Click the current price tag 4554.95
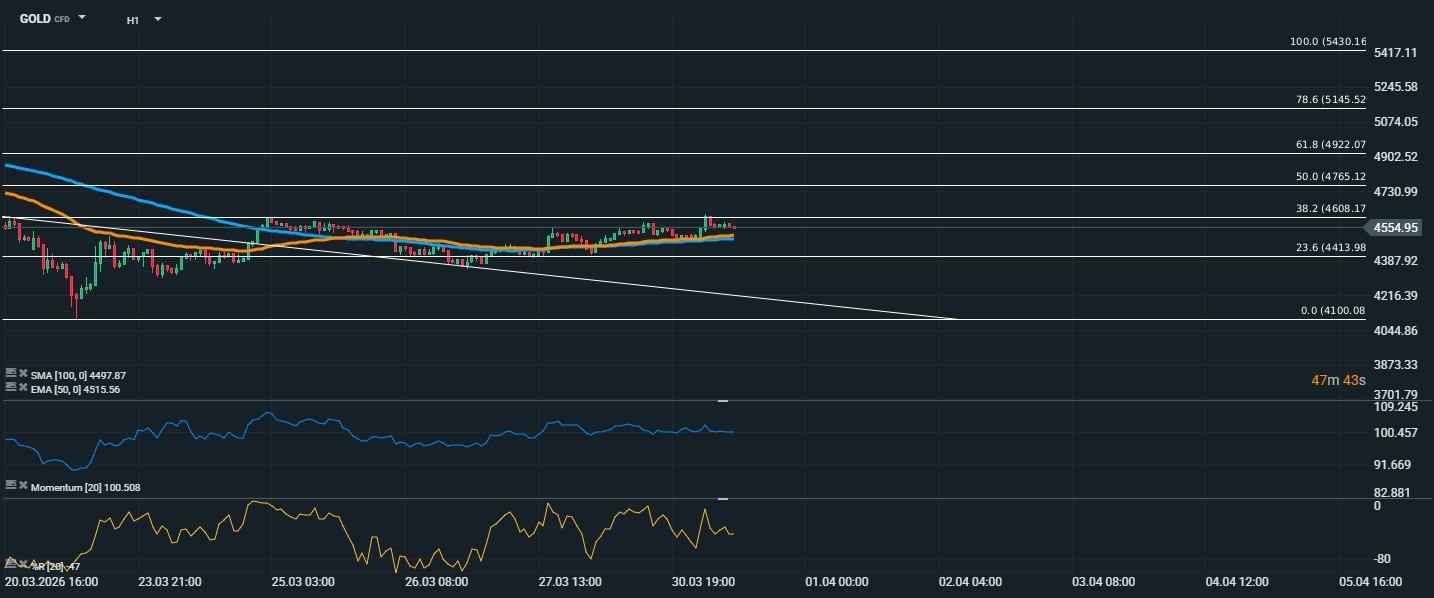The image size is (1434, 598). click(x=1396, y=228)
